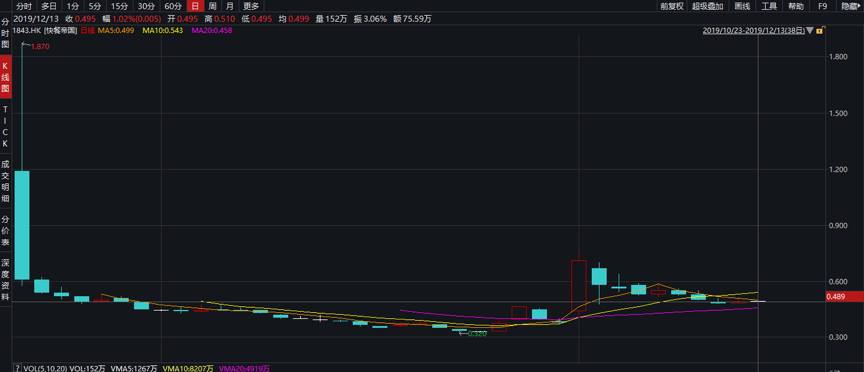
Task: Click the VMA20:4919万 label
Action: coord(245,368)
